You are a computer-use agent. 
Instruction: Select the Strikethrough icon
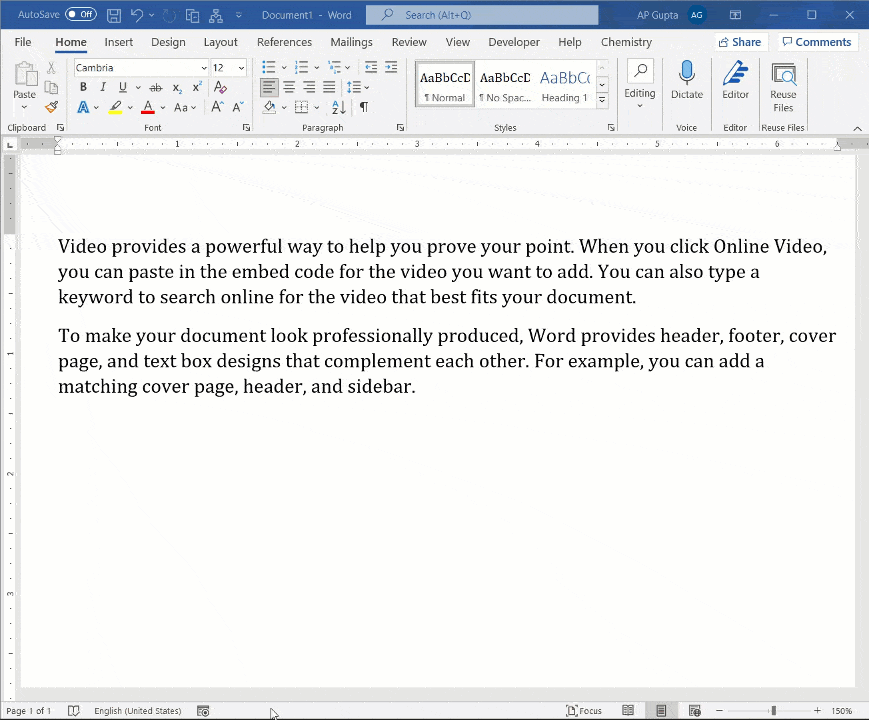pos(155,87)
